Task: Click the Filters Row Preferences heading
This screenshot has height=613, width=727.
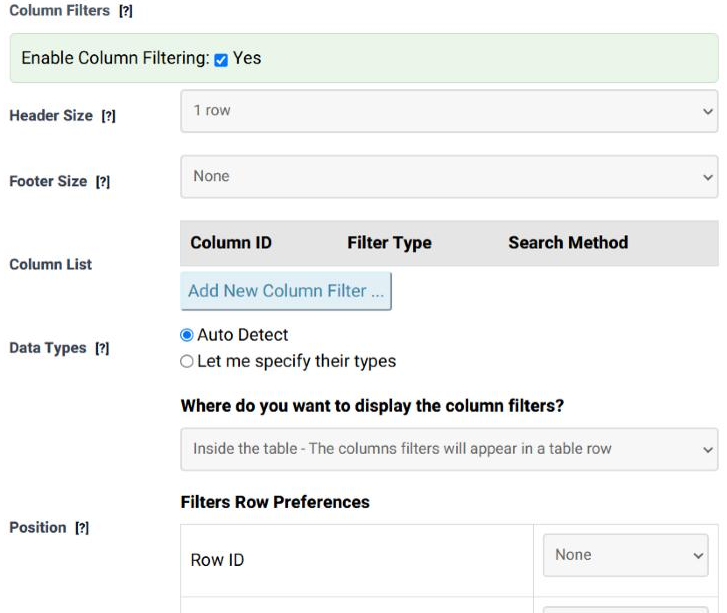Action: click(x=275, y=502)
